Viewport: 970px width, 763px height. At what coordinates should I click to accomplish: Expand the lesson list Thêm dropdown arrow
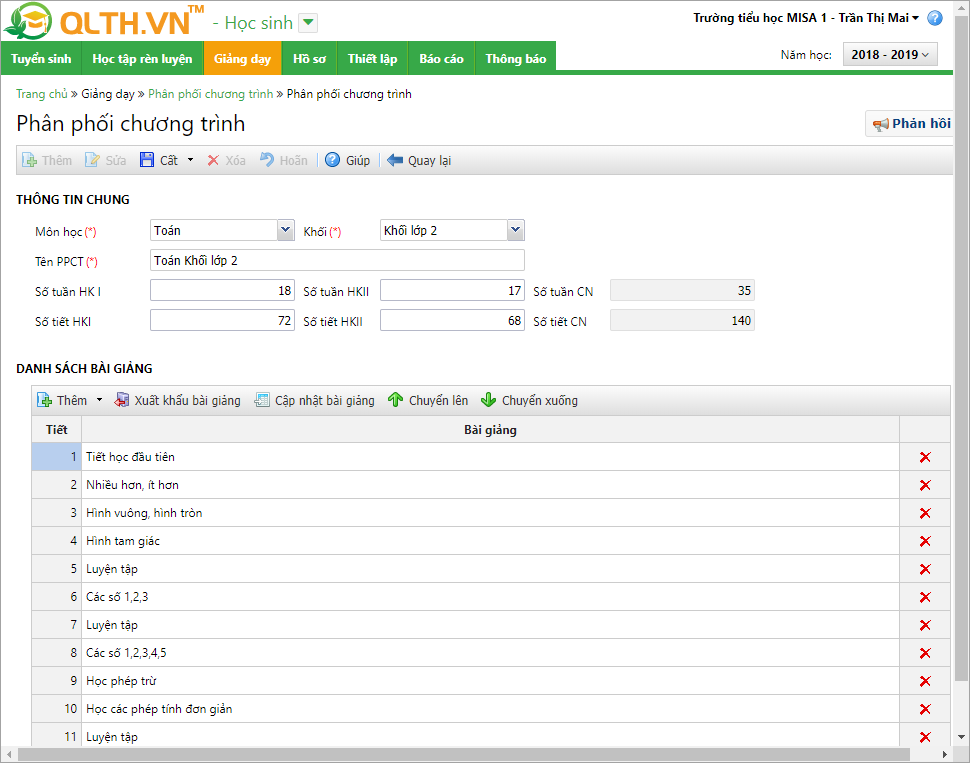100,400
